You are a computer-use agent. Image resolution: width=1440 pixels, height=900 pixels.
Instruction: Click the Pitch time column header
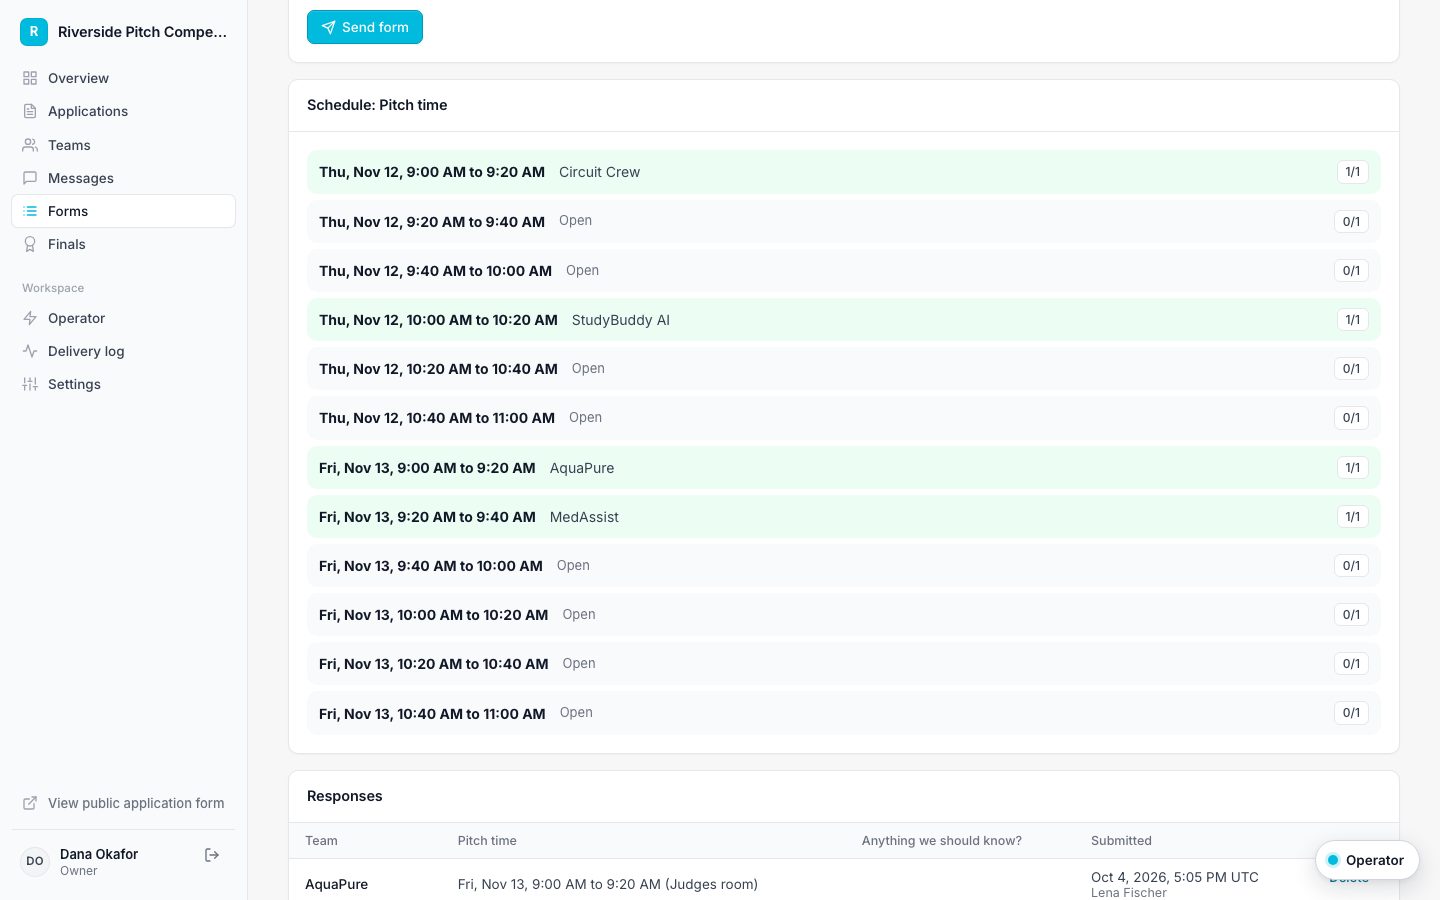[x=487, y=841]
